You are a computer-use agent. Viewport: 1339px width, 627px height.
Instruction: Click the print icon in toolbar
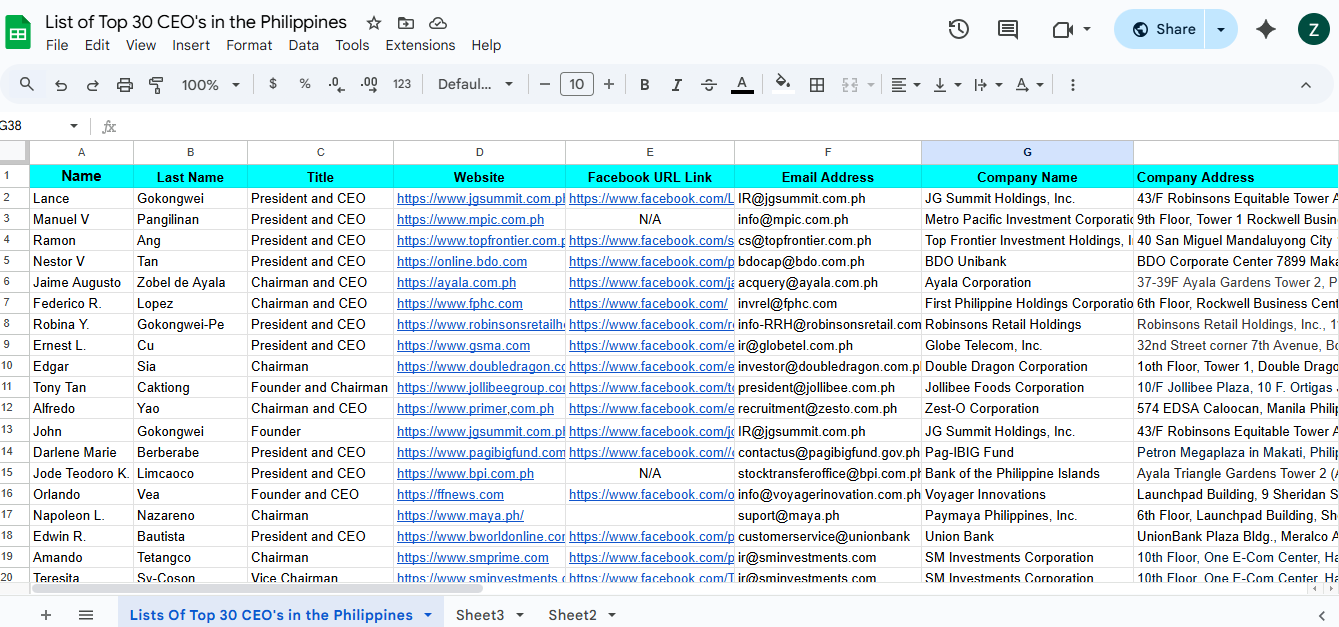pos(124,85)
